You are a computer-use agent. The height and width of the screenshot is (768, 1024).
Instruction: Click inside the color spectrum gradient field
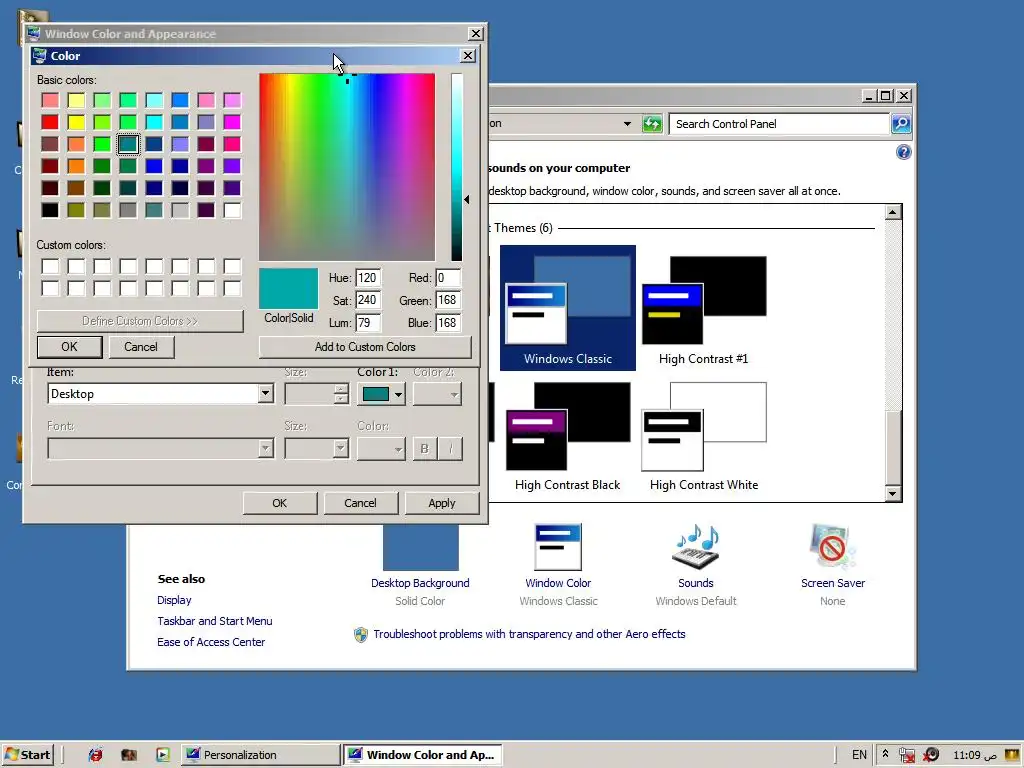347,167
